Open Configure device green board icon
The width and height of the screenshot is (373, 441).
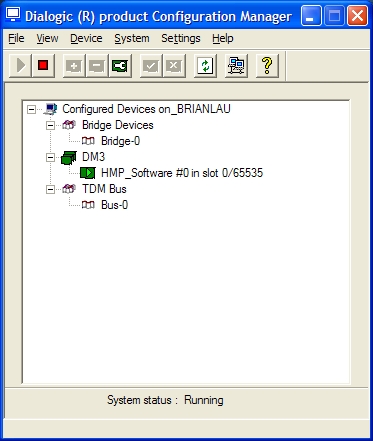coord(120,65)
